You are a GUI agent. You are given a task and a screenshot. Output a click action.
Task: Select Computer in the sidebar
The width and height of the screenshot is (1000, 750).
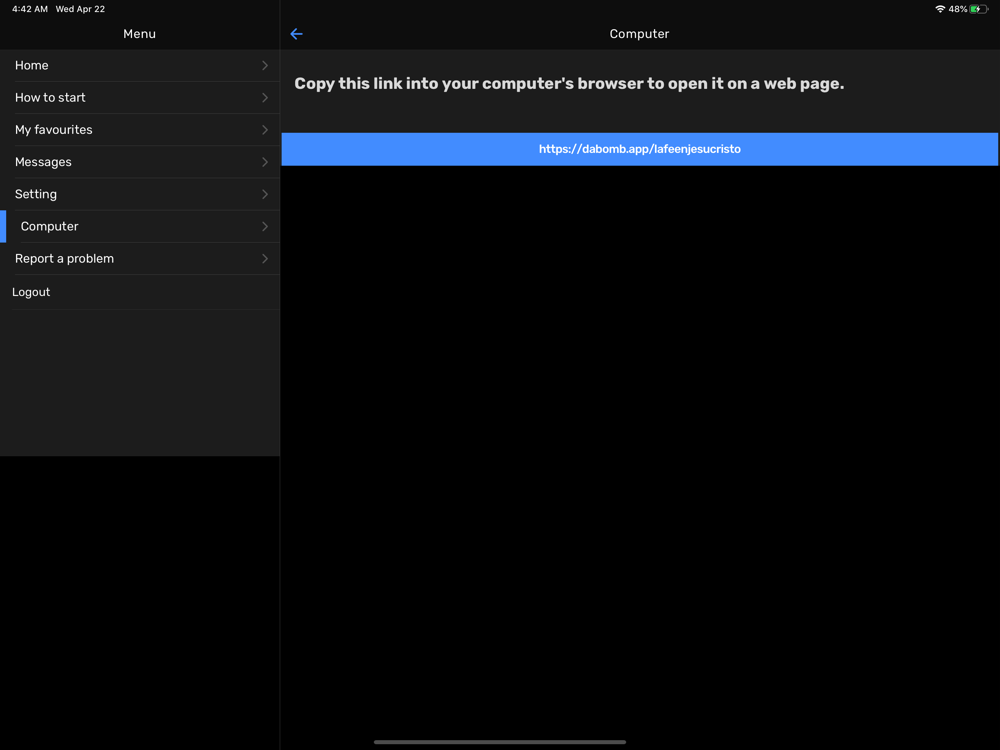pos(140,226)
